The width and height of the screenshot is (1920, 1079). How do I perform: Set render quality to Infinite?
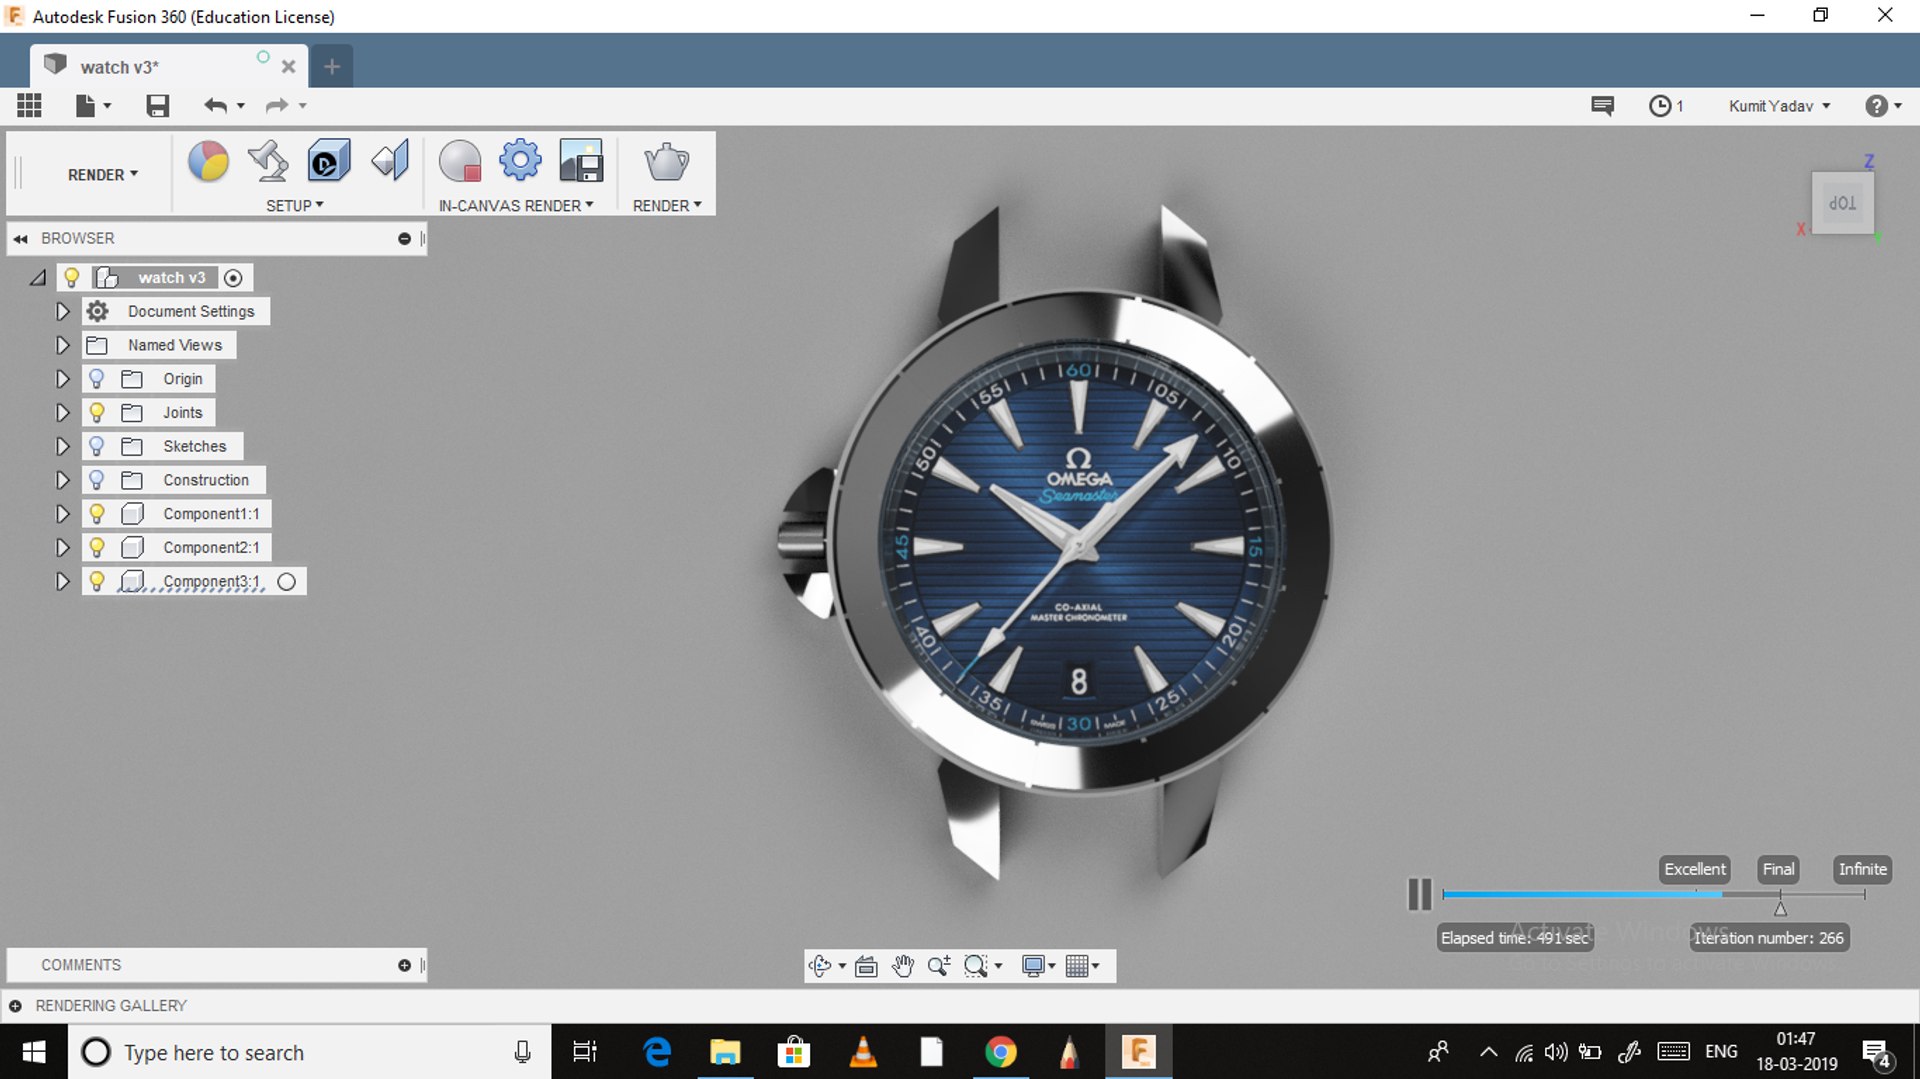[1863, 869]
